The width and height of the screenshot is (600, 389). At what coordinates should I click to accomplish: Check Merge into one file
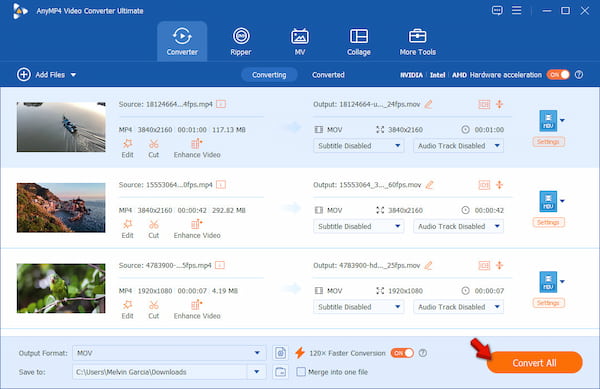(301, 372)
